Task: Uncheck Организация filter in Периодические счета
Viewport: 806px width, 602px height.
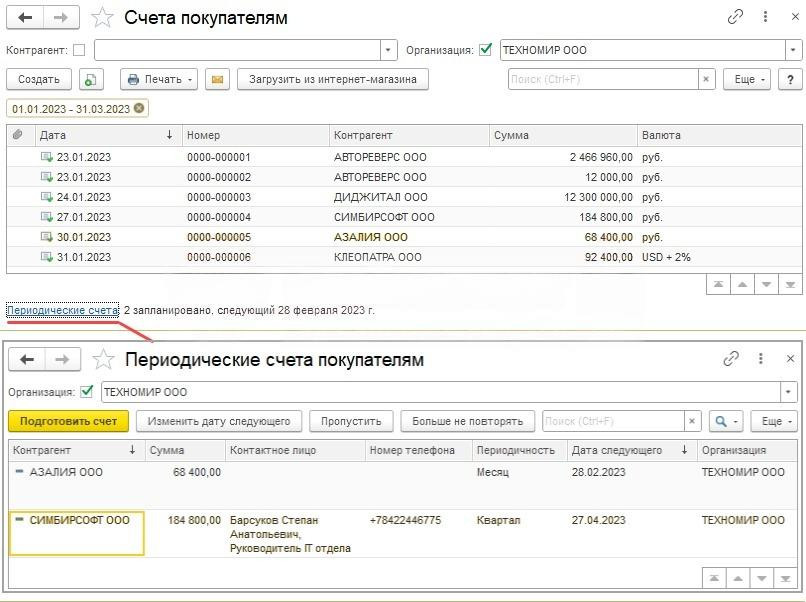Action: coord(87,392)
